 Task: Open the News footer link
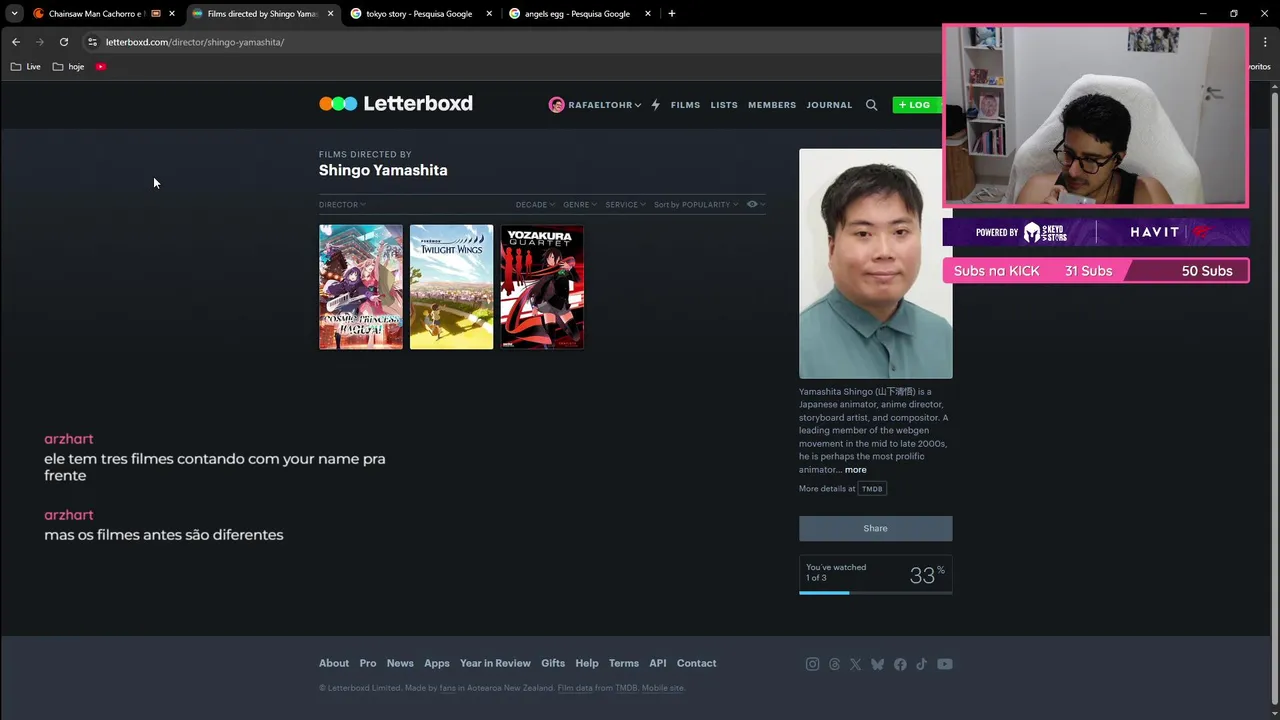click(x=400, y=663)
